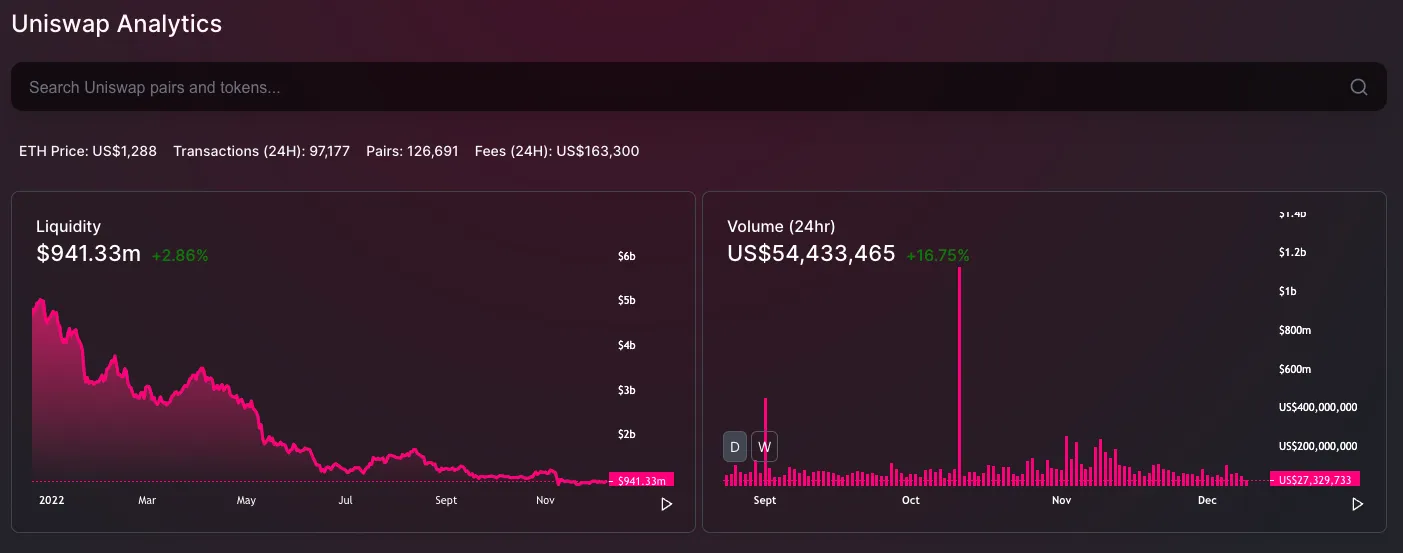Focus the Search Uniswap pairs and tokens field
The height and width of the screenshot is (553, 1403).
coord(698,87)
